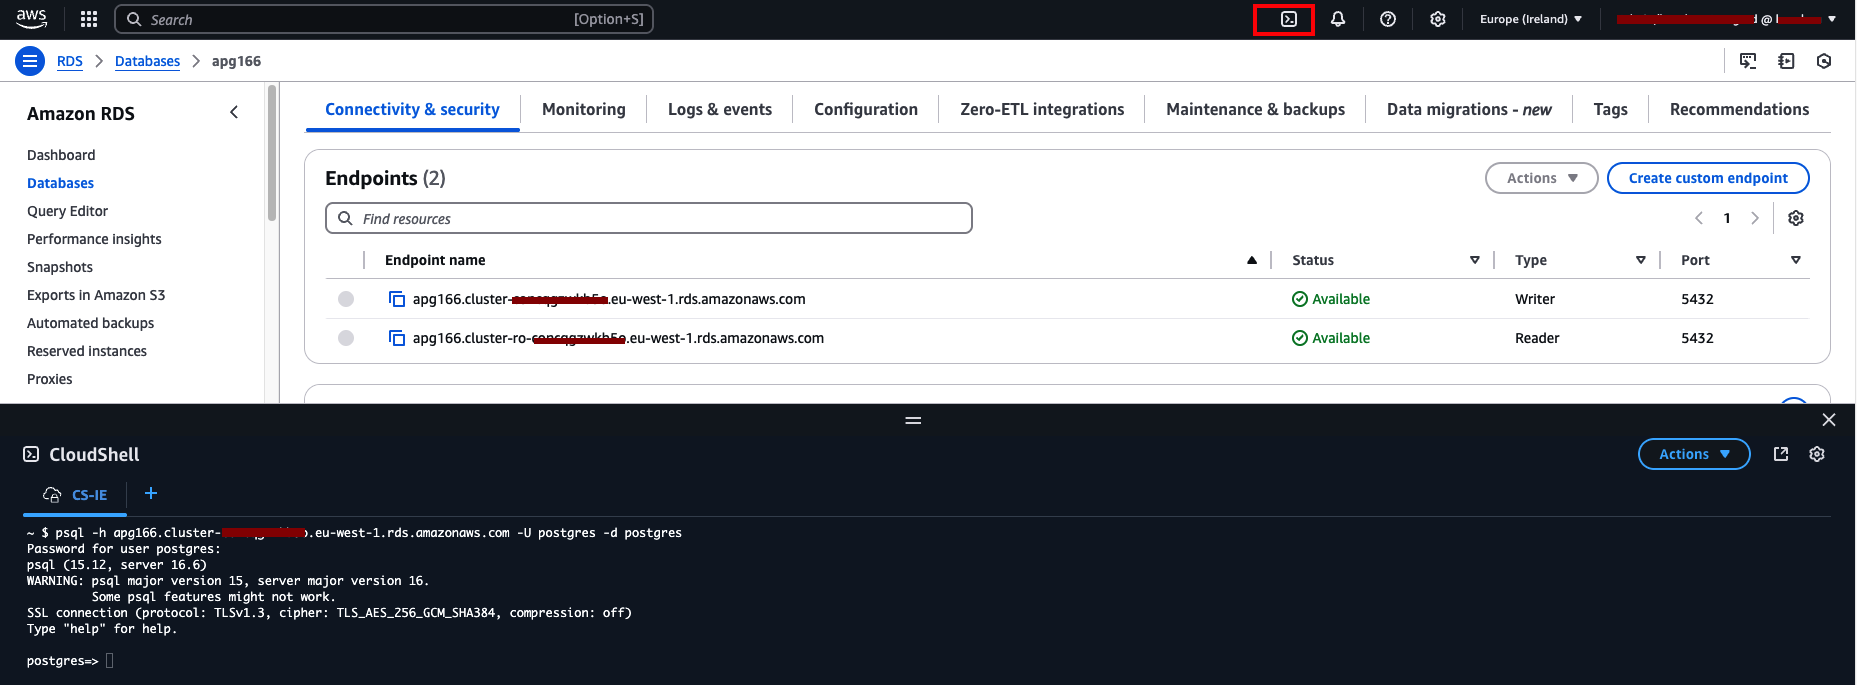
Task: Click the postgres=> terminal prompt
Action: 62,661
